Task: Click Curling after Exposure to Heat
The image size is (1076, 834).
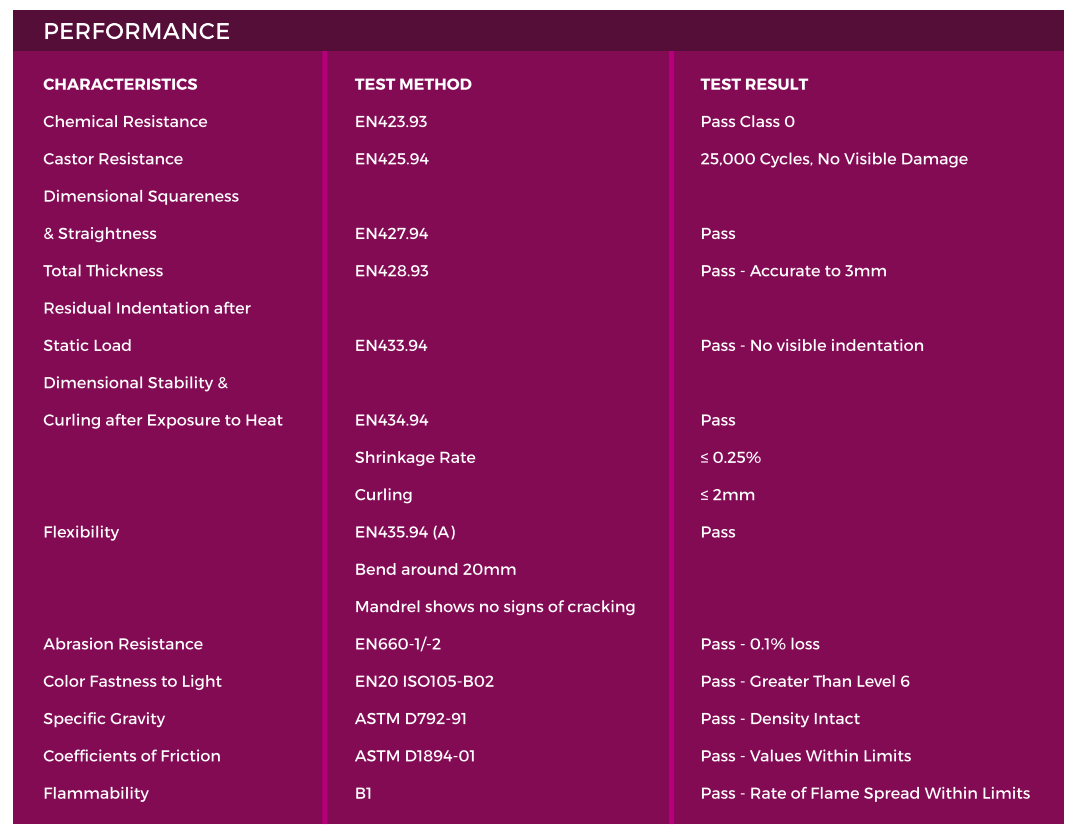Action: 163,420
